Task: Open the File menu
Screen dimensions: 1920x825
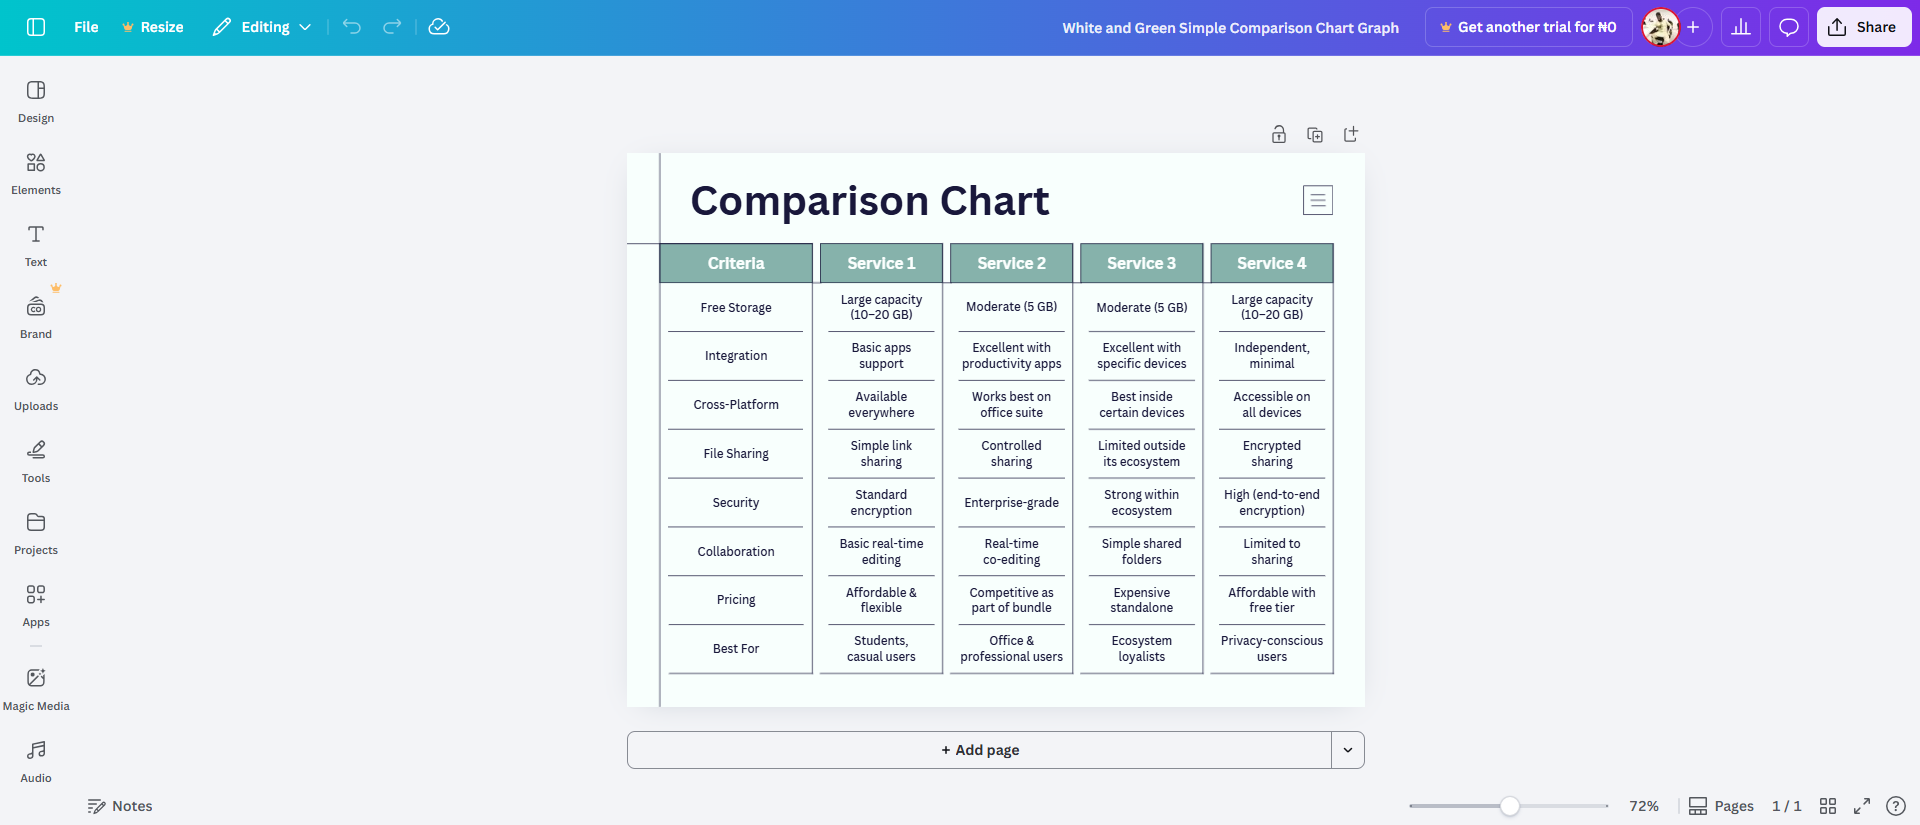Action: click(86, 27)
